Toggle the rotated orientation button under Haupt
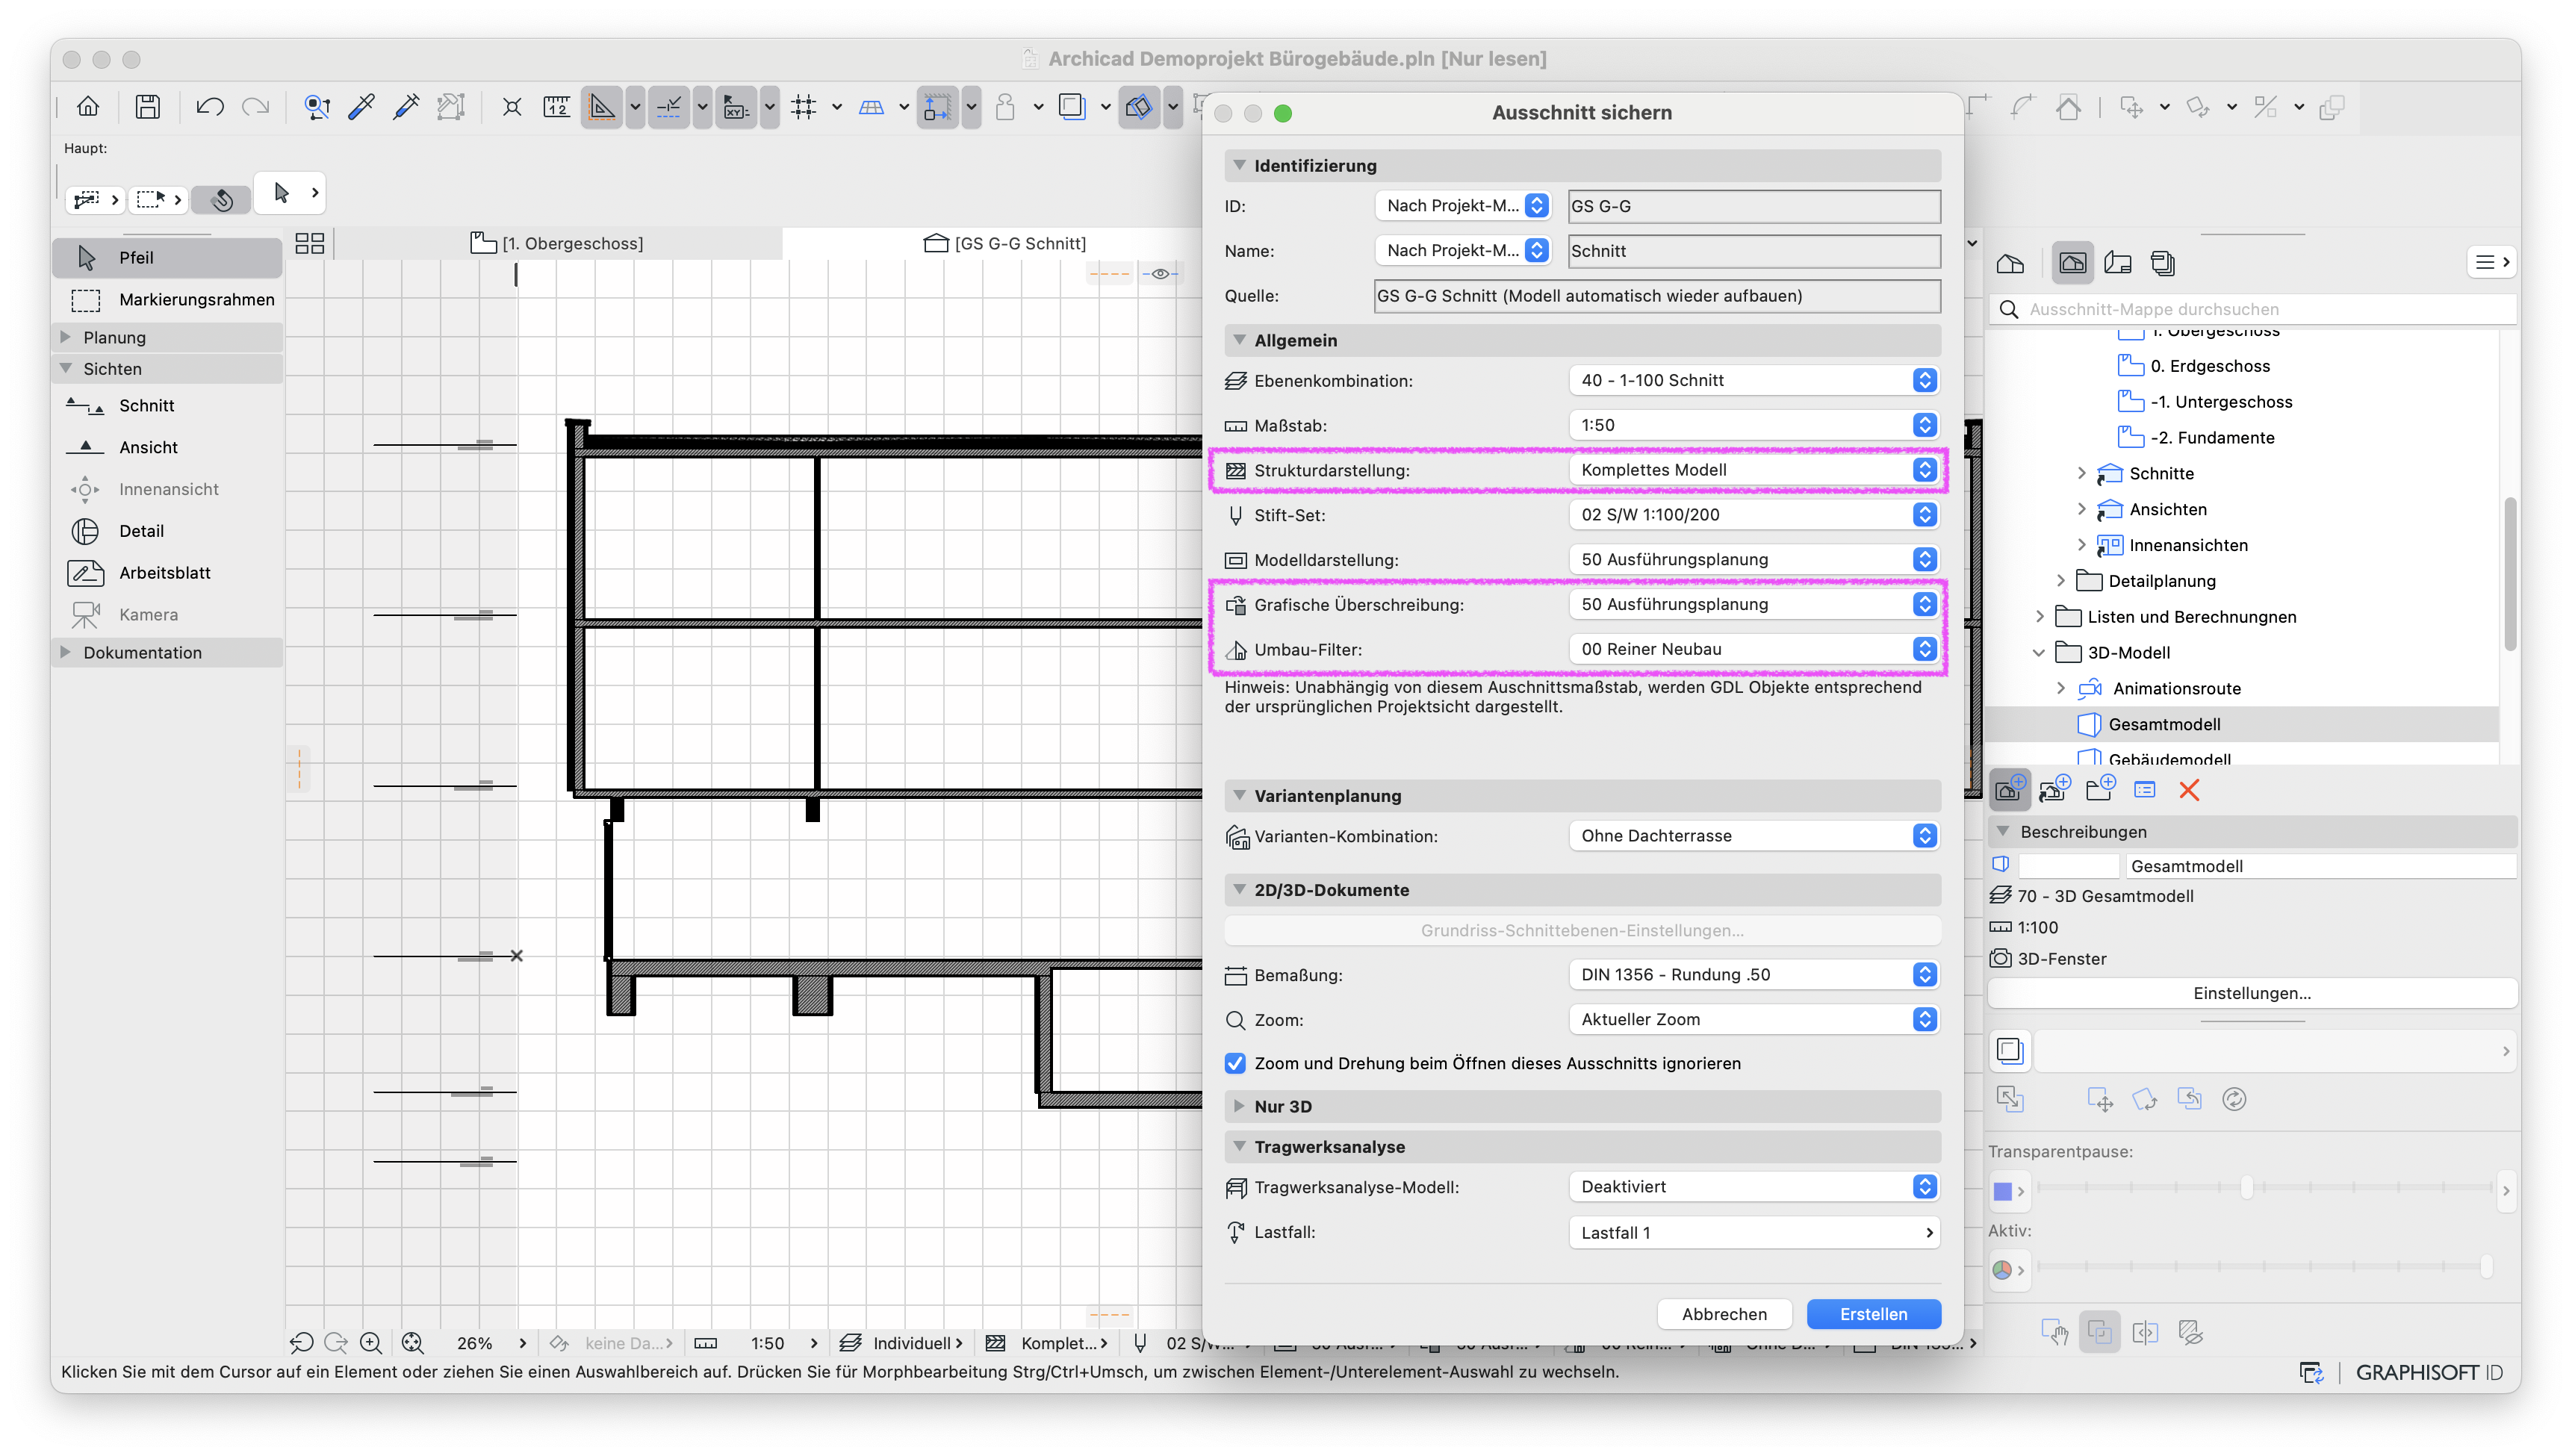2572x1456 pixels. tap(222, 199)
